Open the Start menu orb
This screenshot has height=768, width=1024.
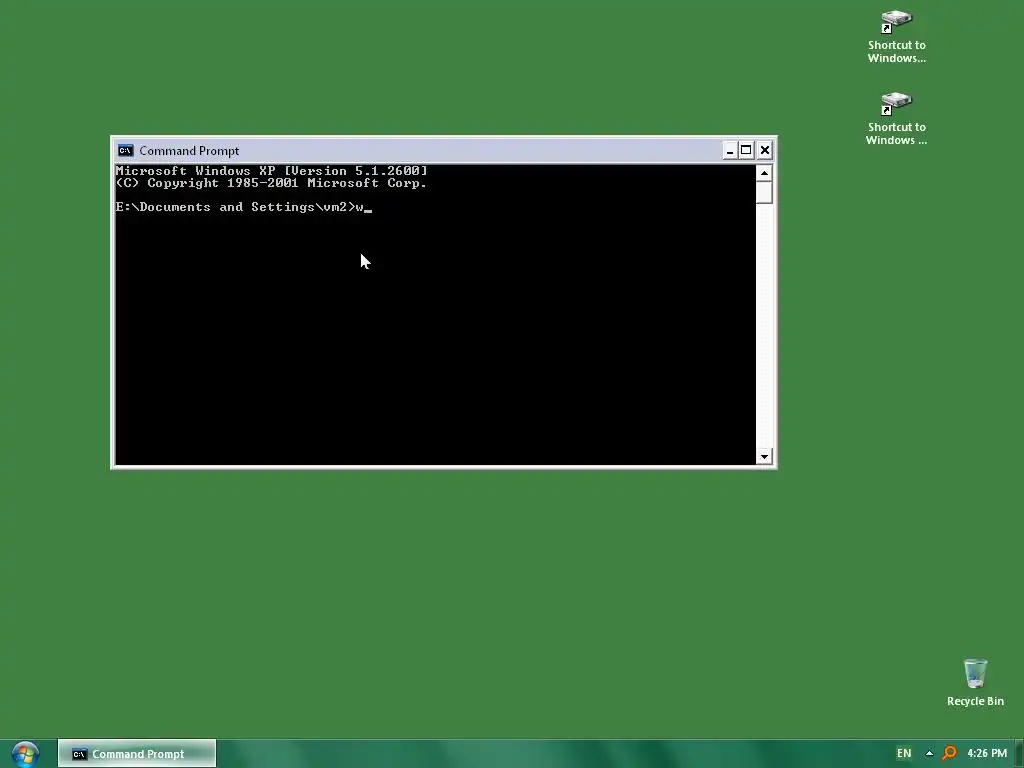coord(25,754)
